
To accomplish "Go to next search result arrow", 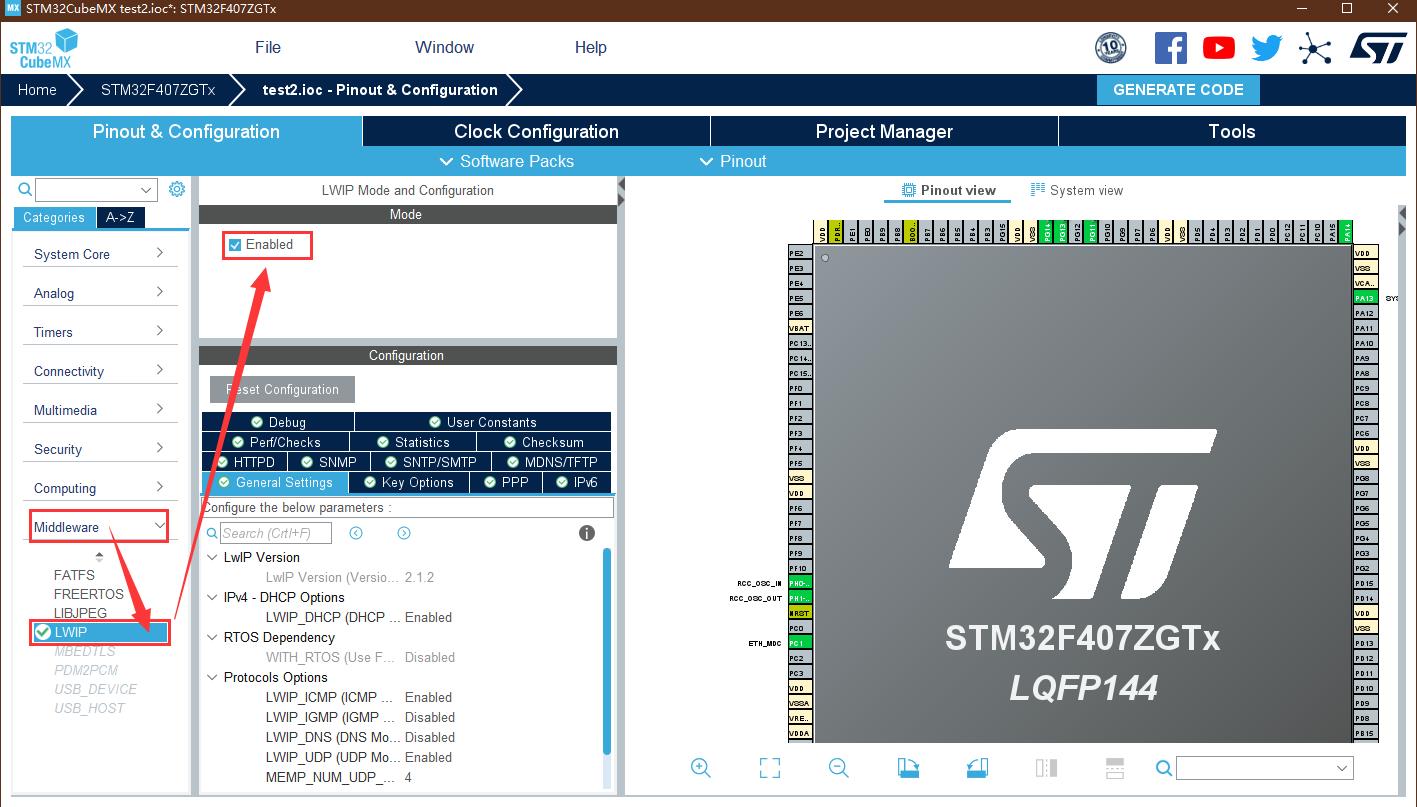I will [404, 533].
